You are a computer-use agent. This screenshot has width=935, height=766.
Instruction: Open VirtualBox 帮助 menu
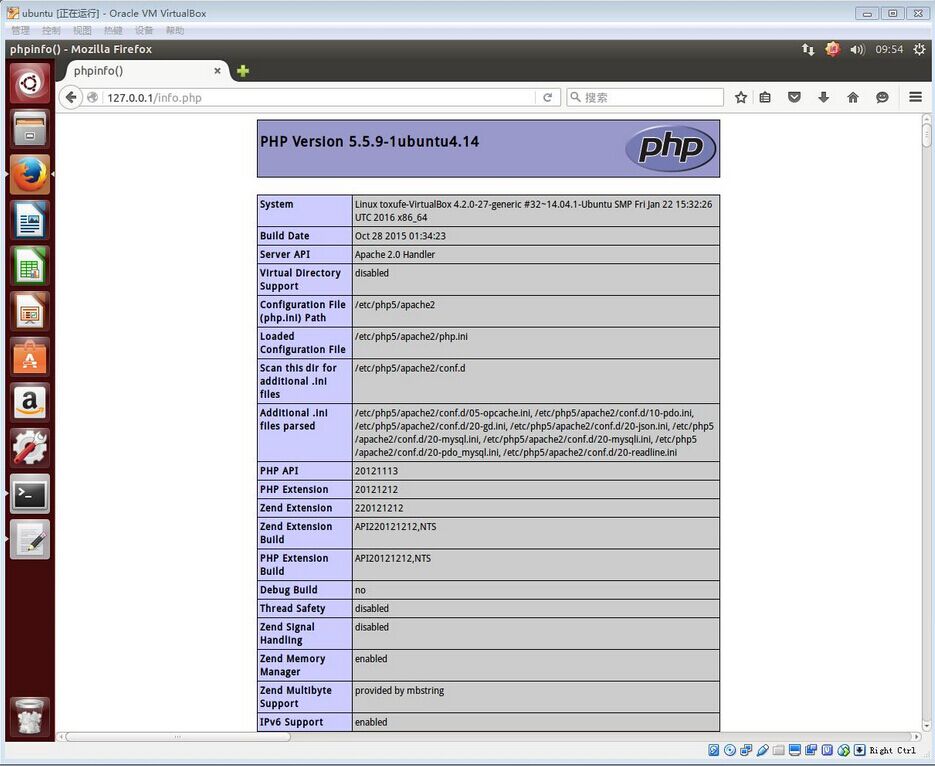(175, 30)
